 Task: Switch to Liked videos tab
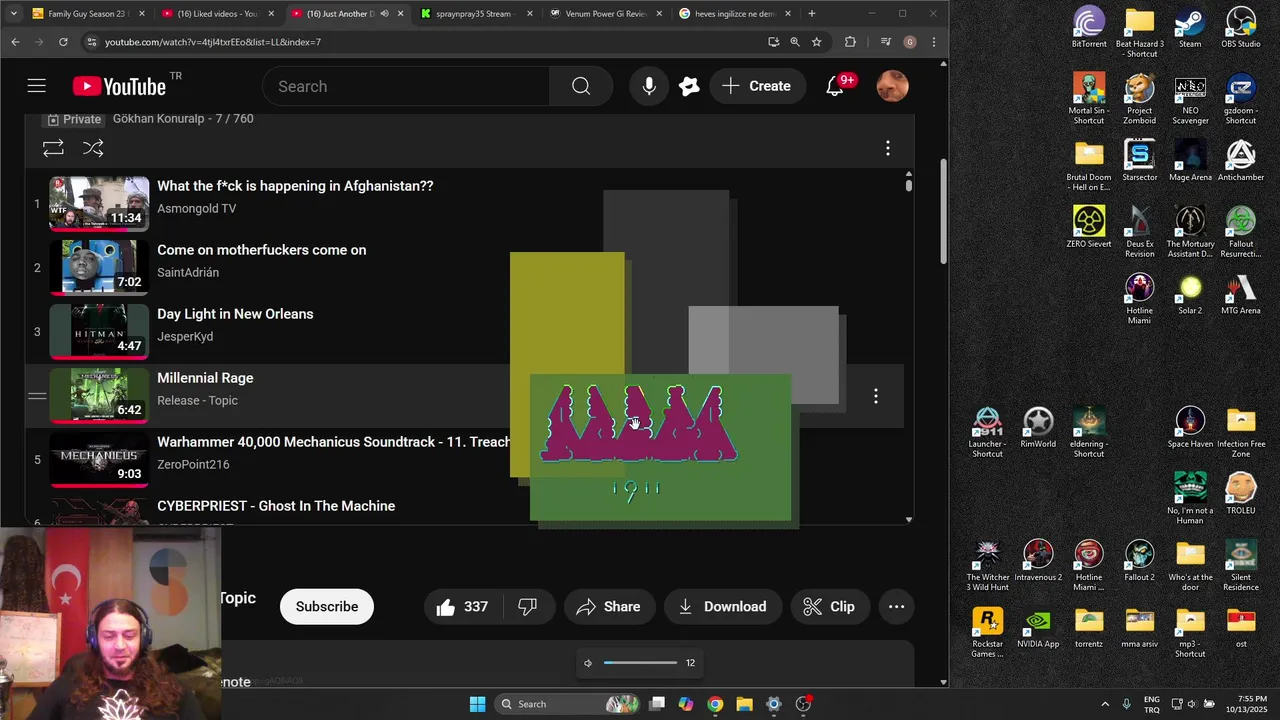pyautogui.click(x=218, y=14)
